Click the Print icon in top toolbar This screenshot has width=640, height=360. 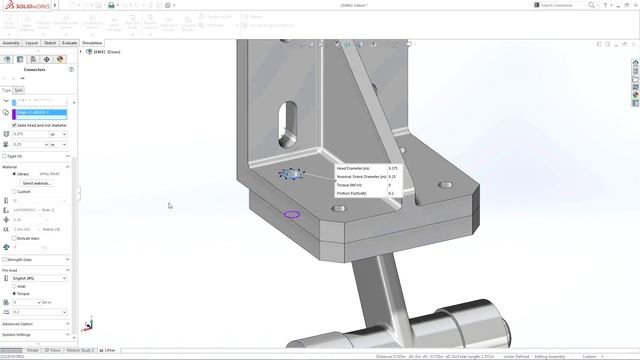click(111, 5)
